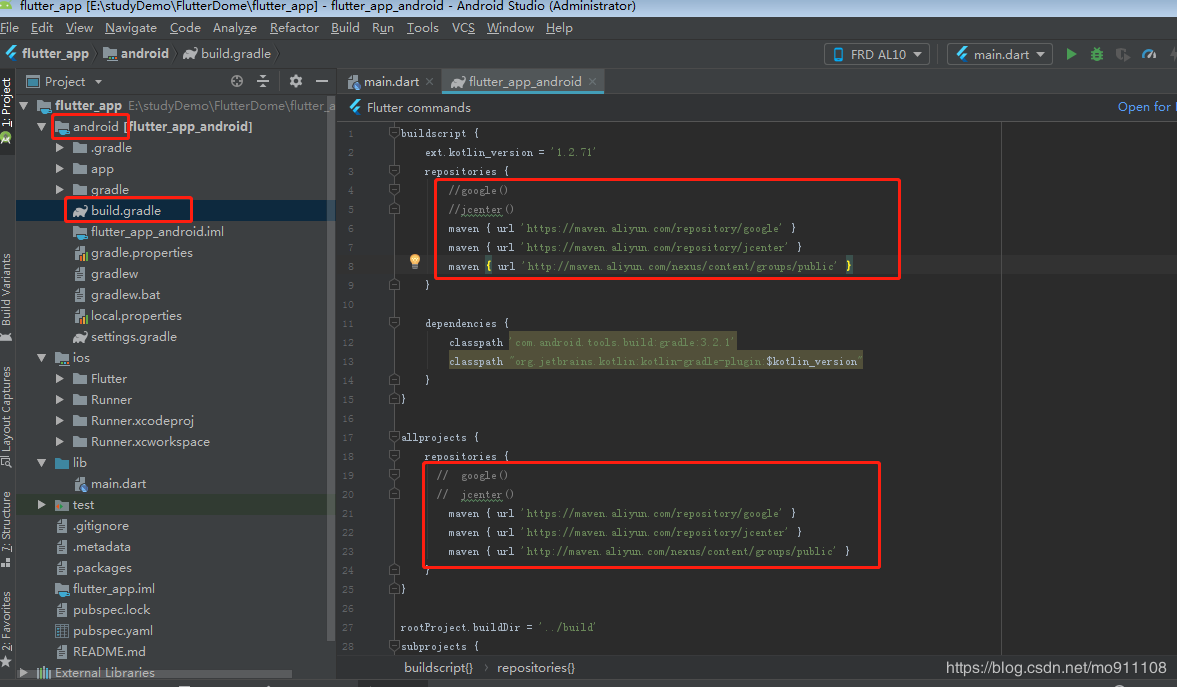Screen dimensions: 1177x687
Task: Open the main.dart run configuration dropdown
Action: pos(999,54)
